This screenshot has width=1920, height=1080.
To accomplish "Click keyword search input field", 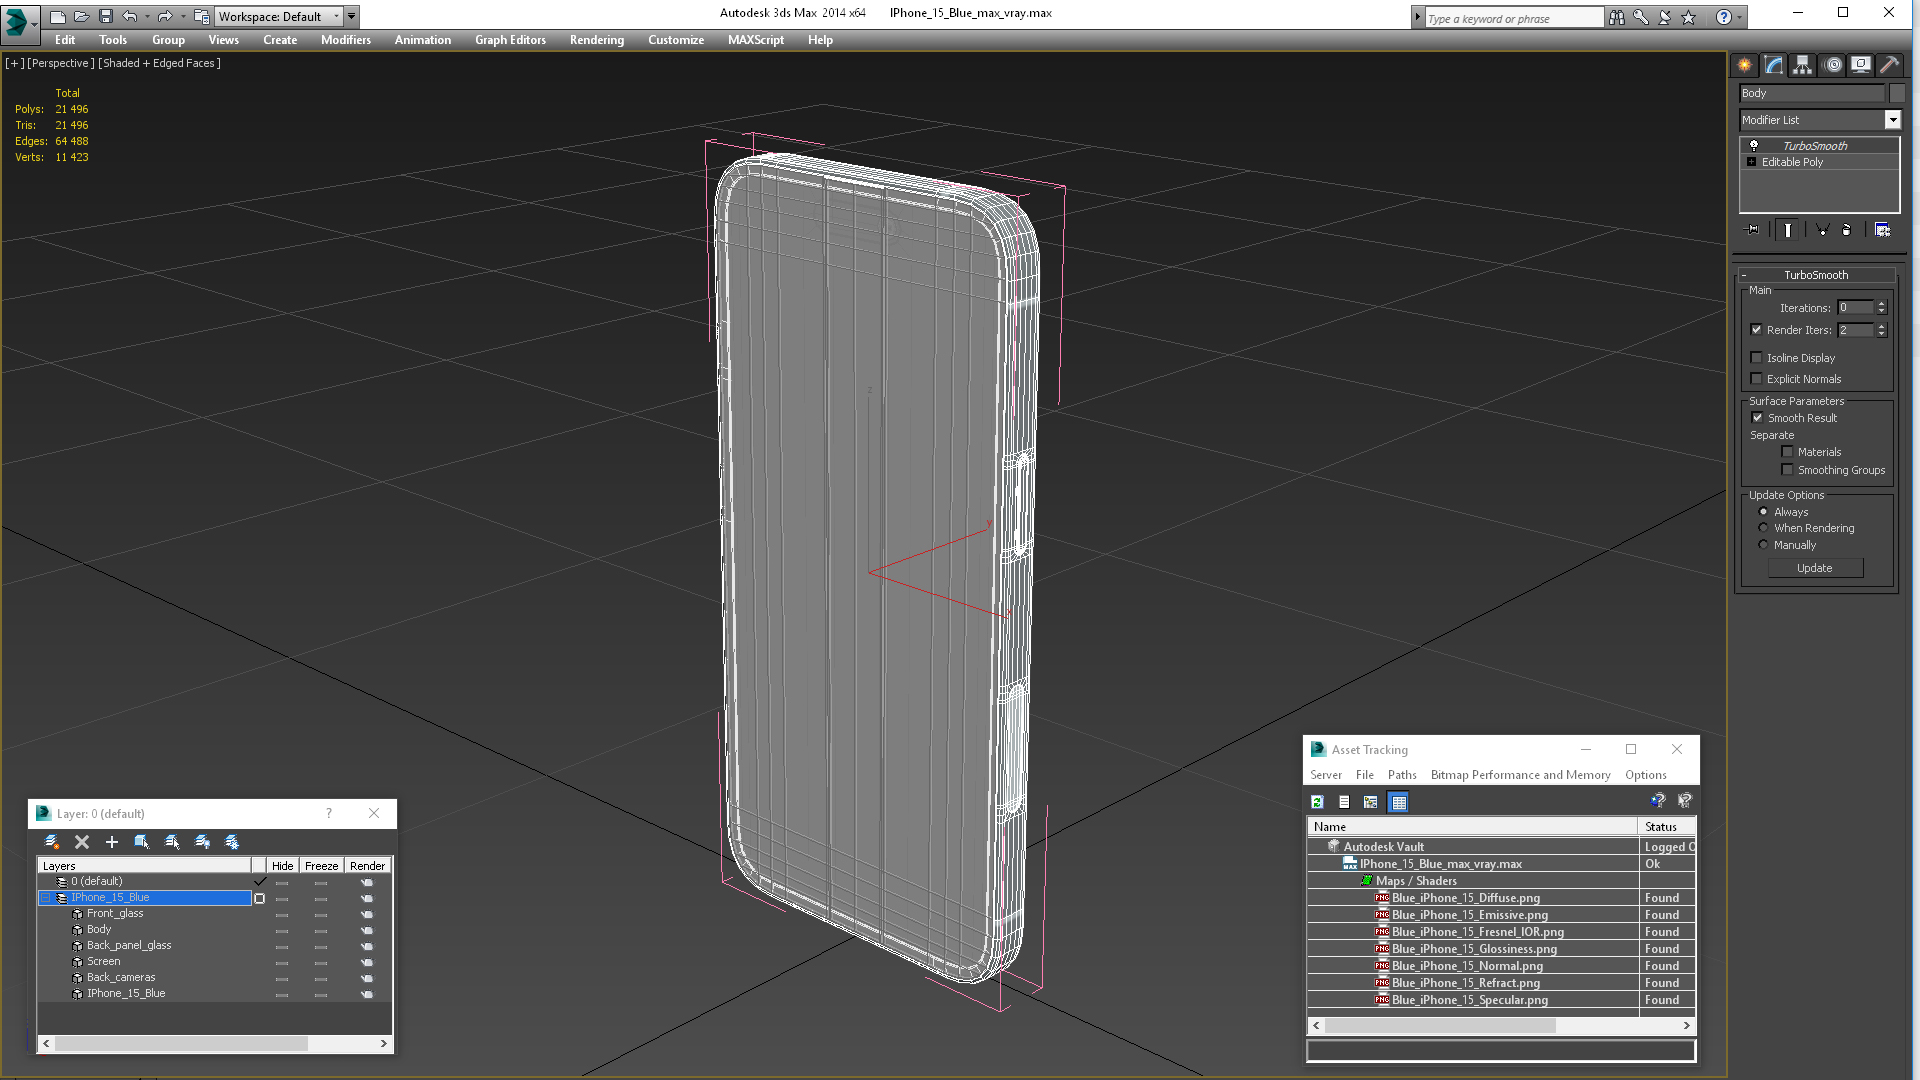I will pos(1513,18).
